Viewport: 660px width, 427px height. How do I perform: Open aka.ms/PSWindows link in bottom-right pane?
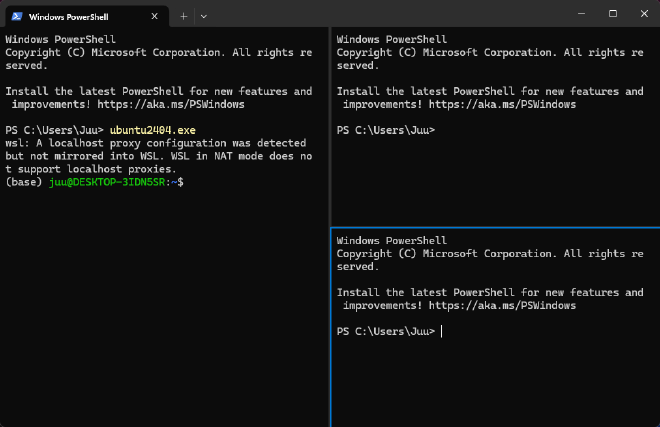point(502,306)
